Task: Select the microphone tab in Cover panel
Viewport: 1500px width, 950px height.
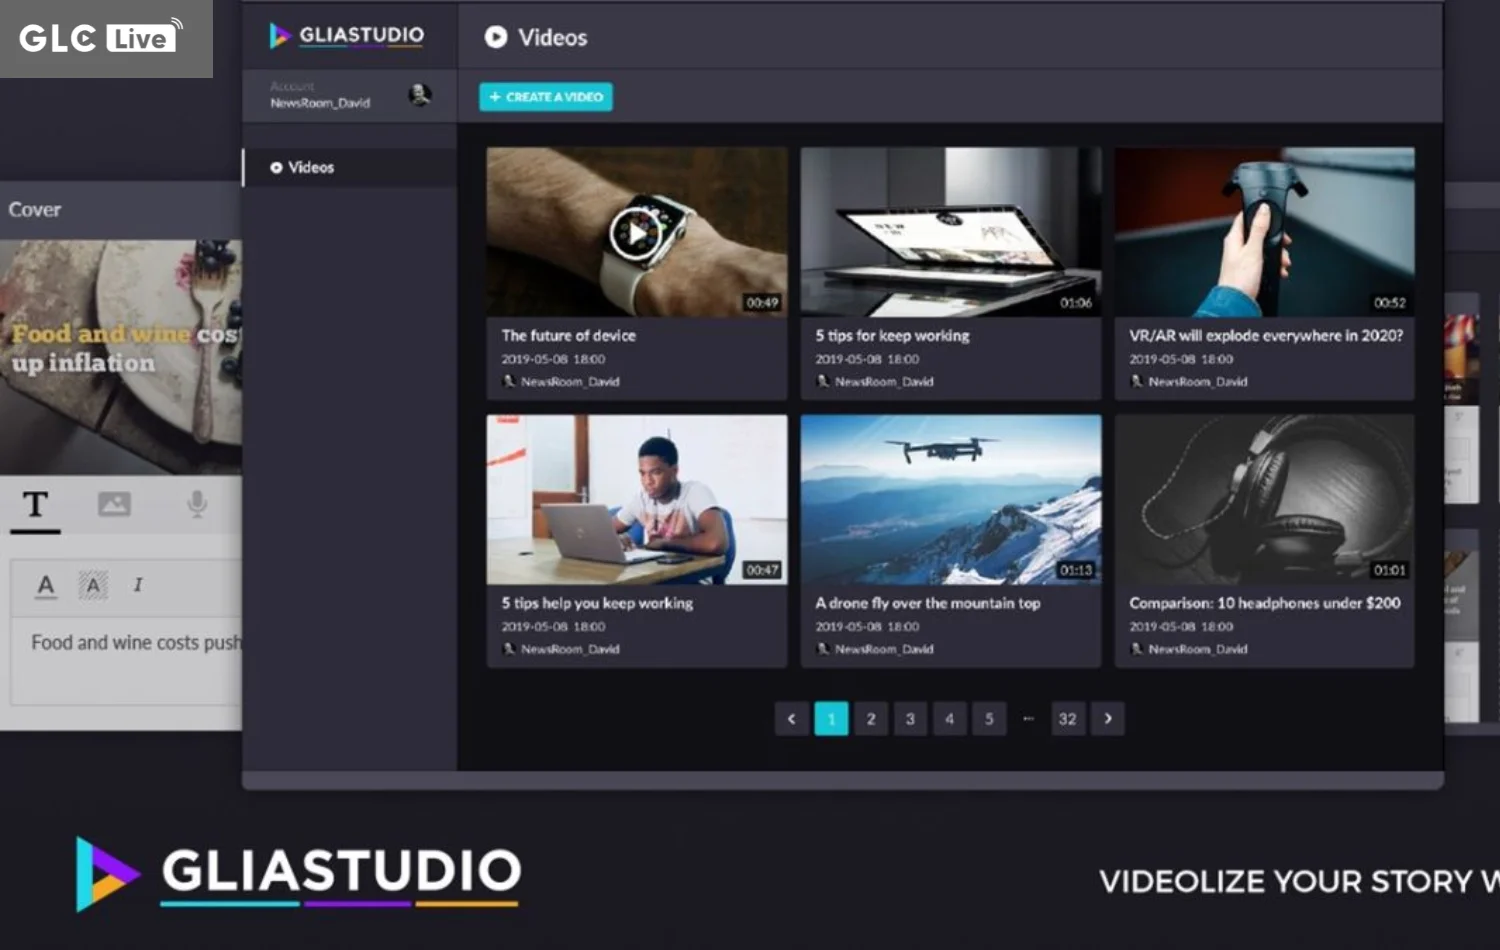Action: point(197,504)
